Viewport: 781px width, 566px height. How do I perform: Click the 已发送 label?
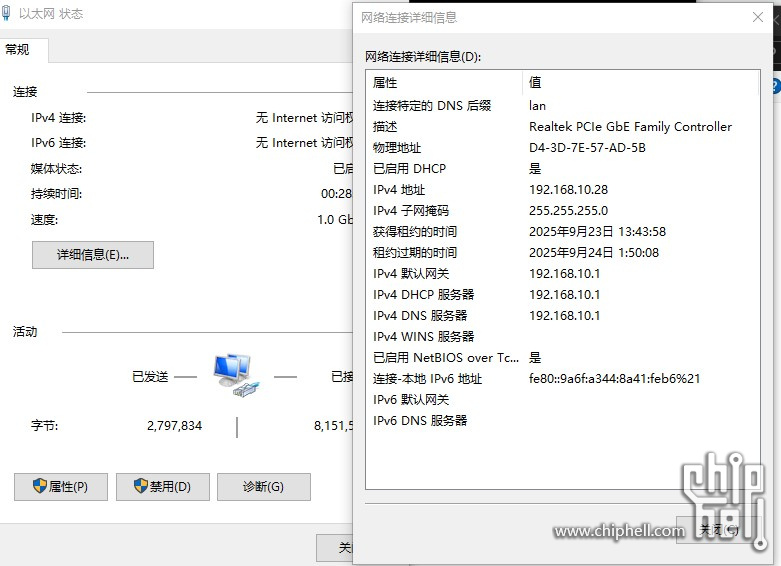coord(150,377)
